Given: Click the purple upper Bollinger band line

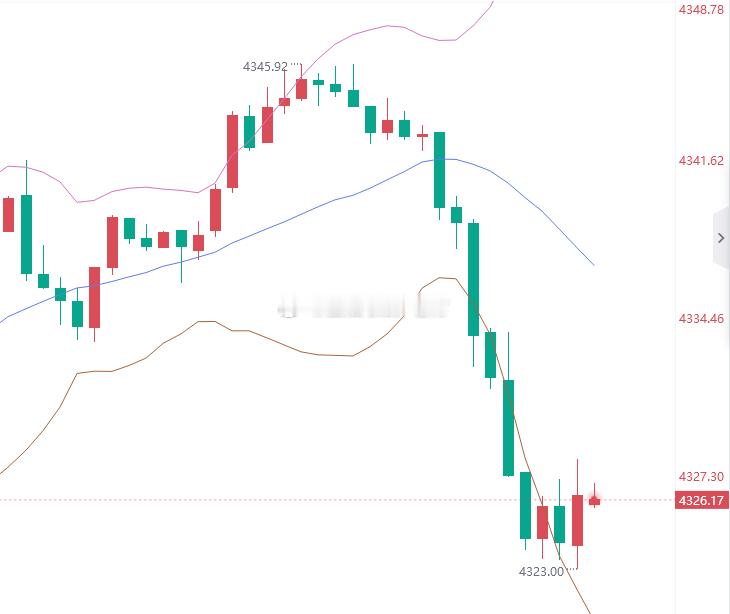Looking at the screenshot, I should (140, 188).
